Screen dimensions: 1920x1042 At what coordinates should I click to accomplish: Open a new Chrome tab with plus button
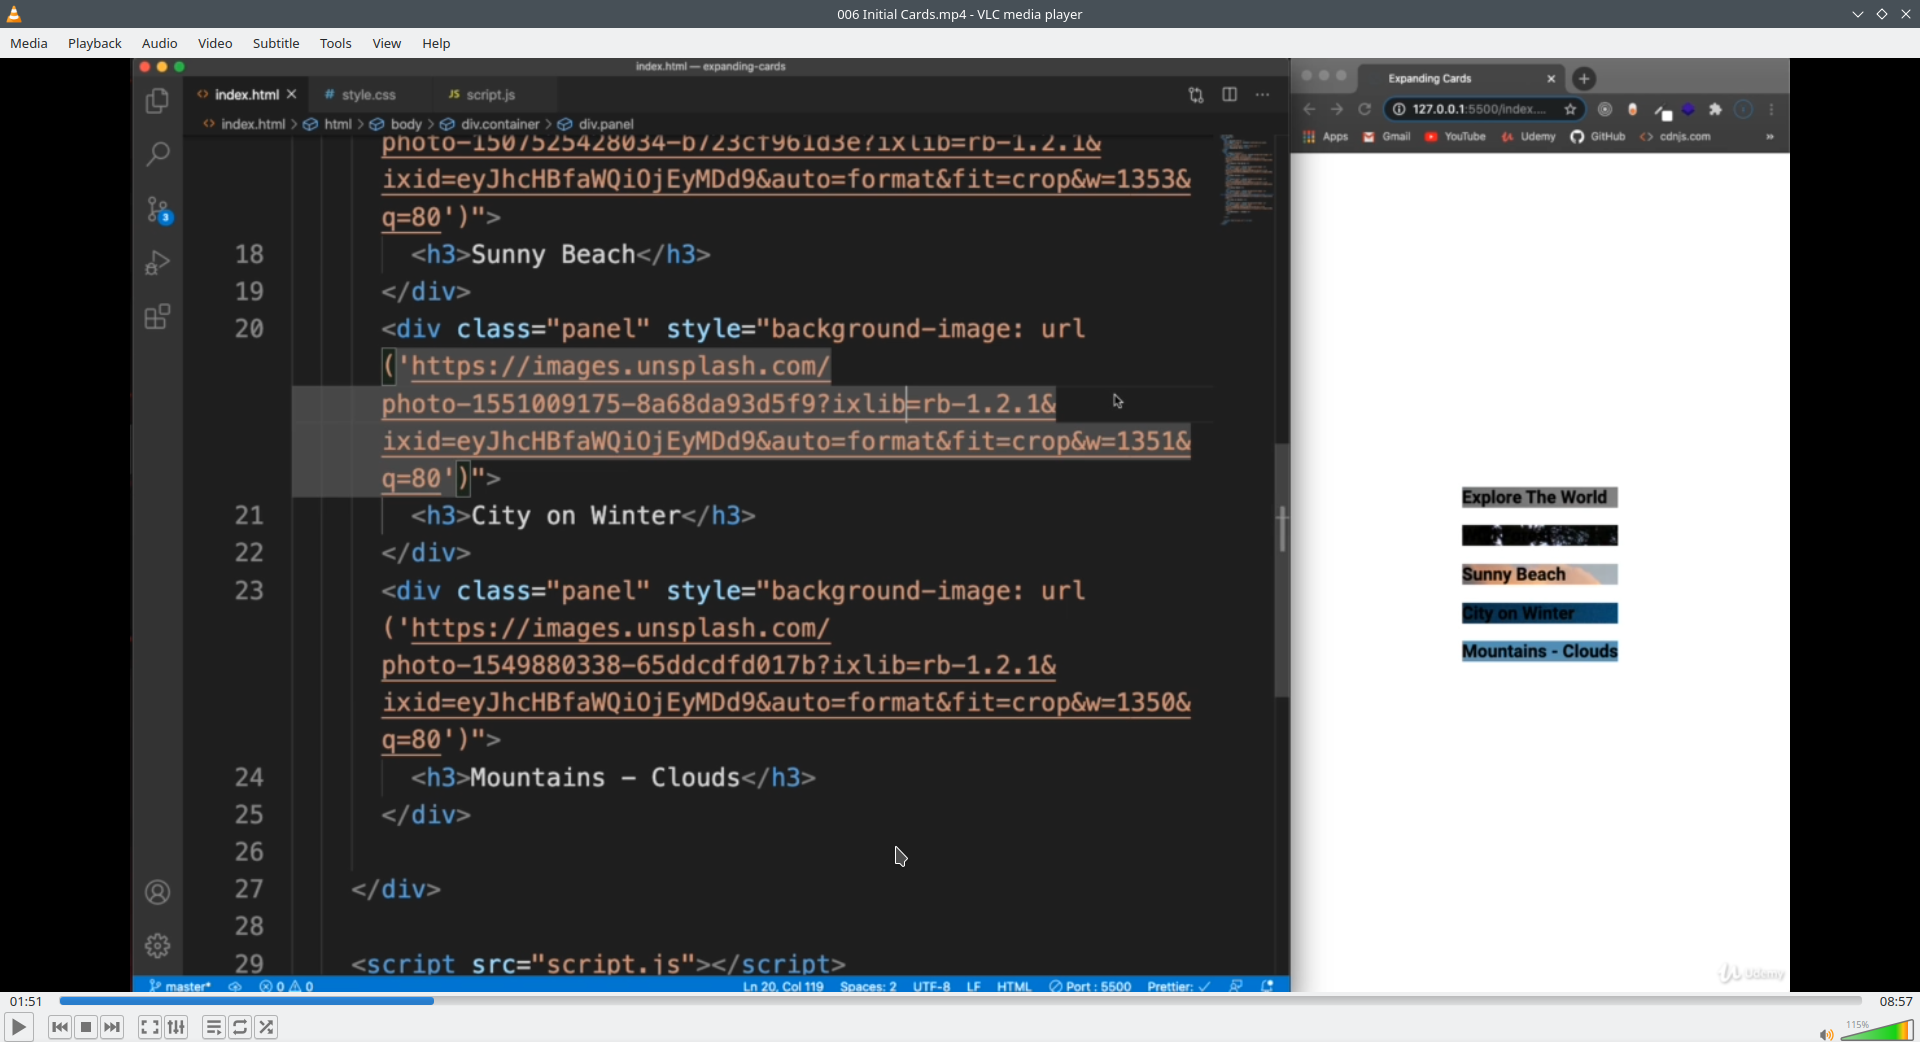coord(1584,78)
